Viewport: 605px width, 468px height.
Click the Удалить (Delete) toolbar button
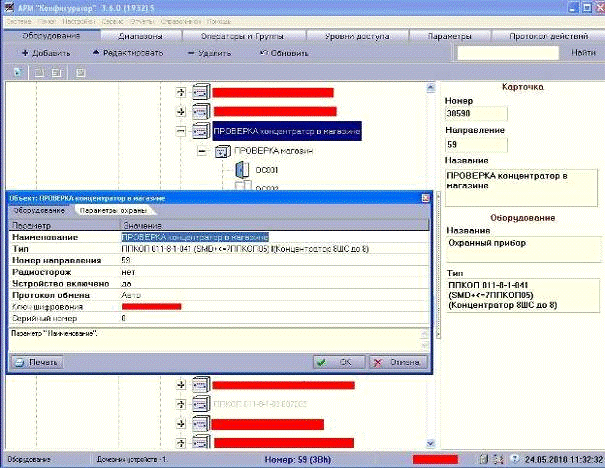click(208, 52)
